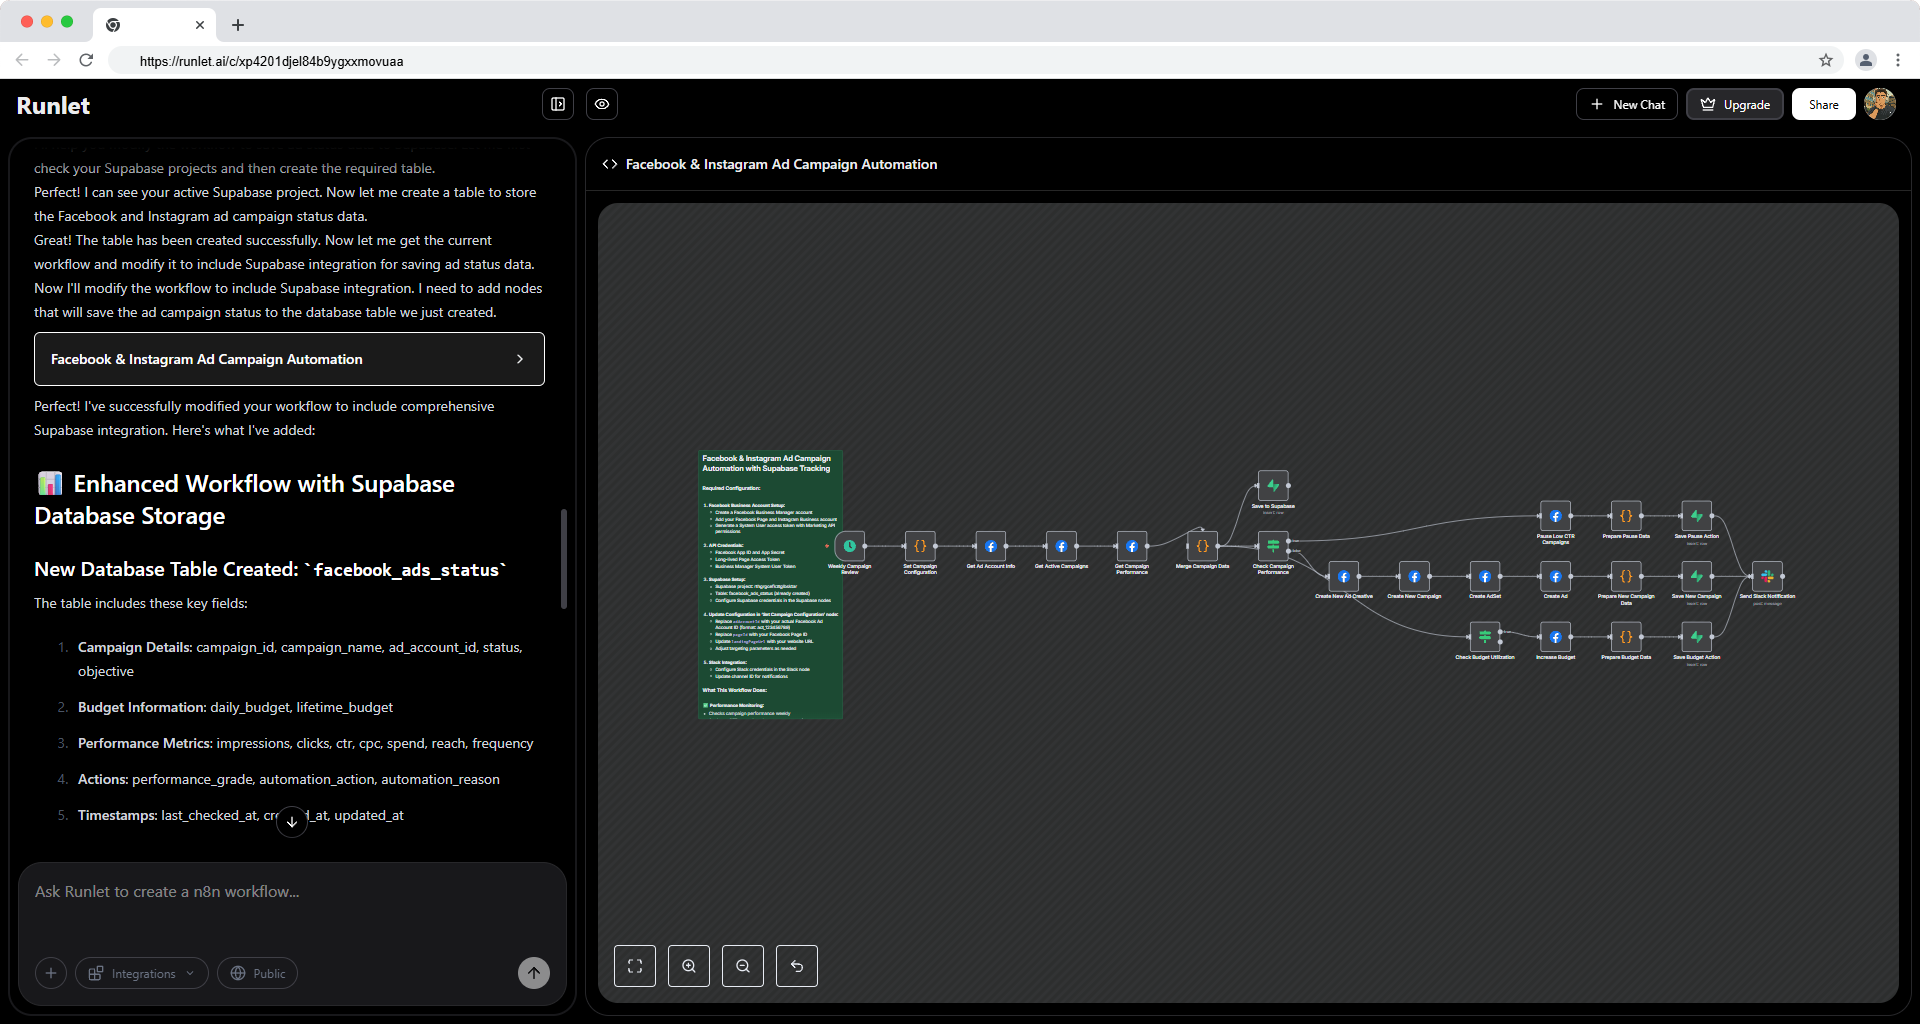Screen dimensions: 1920x1024
Task: Click the fit-to-view canvas button
Action: pos(635,966)
